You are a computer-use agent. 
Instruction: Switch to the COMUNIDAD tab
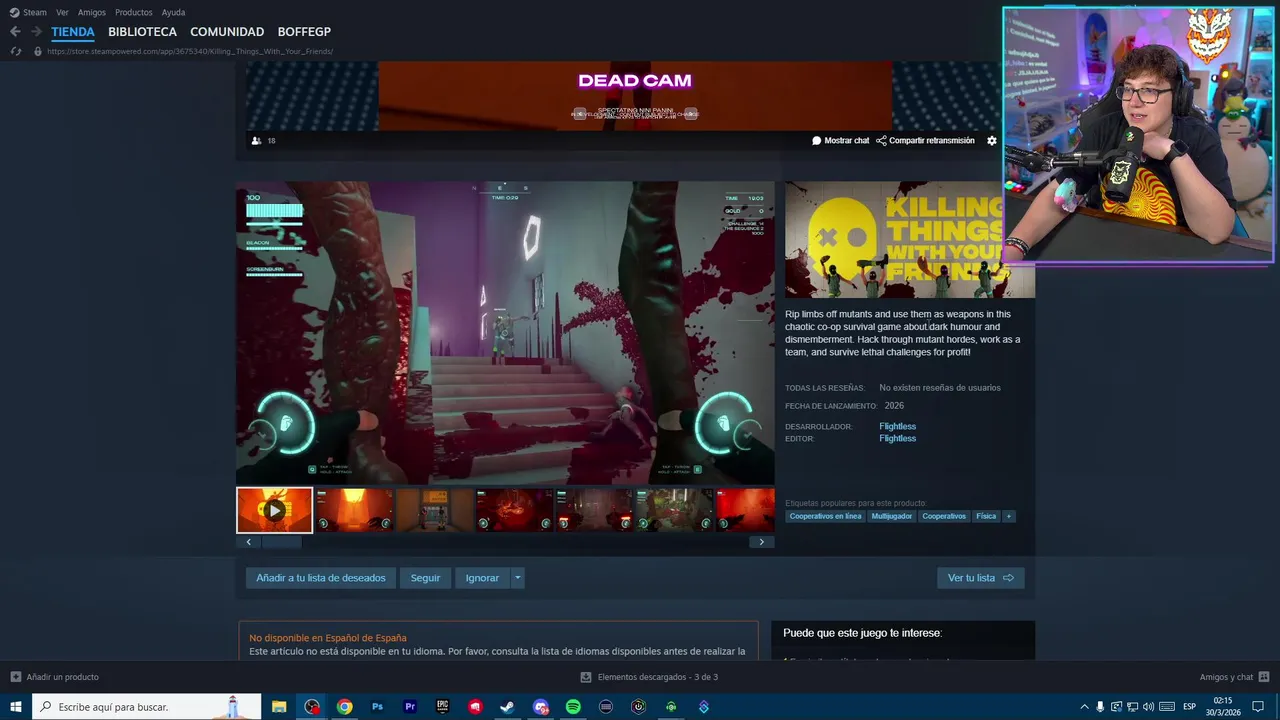click(x=227, y=32)
